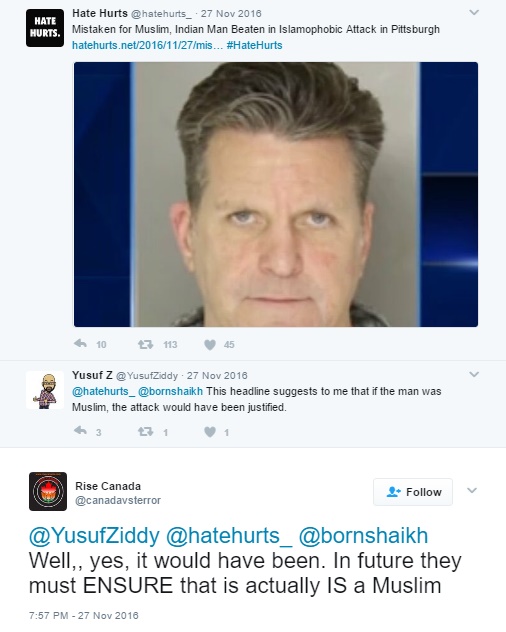Like the Hate Hurts tweet
Viewport: 506px width, 632px height.
(x=210, y=345)
